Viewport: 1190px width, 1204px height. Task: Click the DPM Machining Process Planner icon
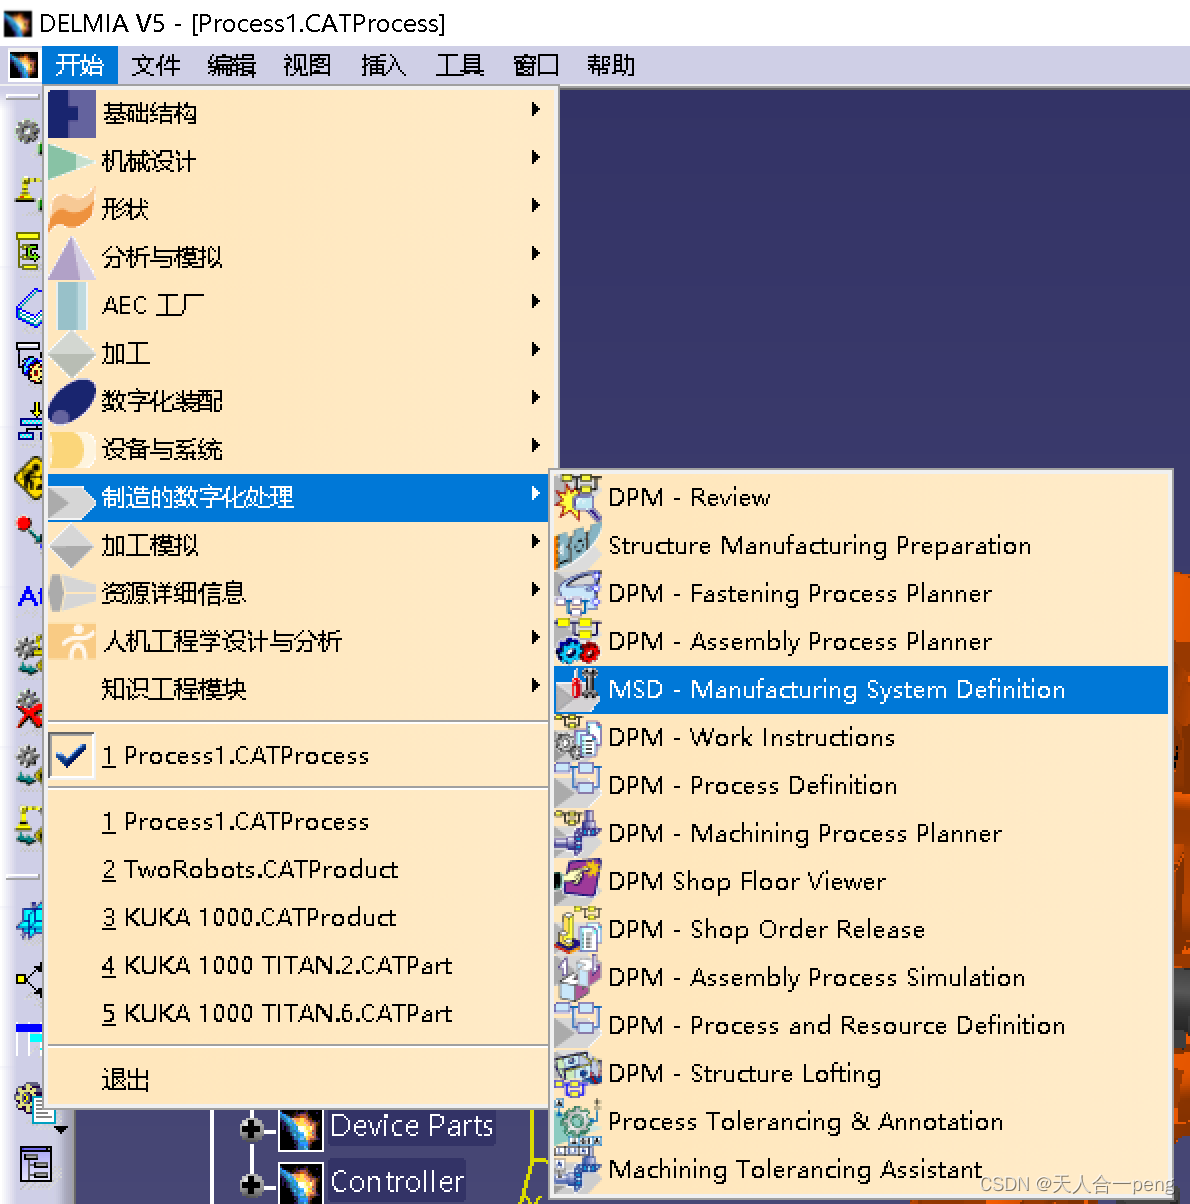click(577, 833)
